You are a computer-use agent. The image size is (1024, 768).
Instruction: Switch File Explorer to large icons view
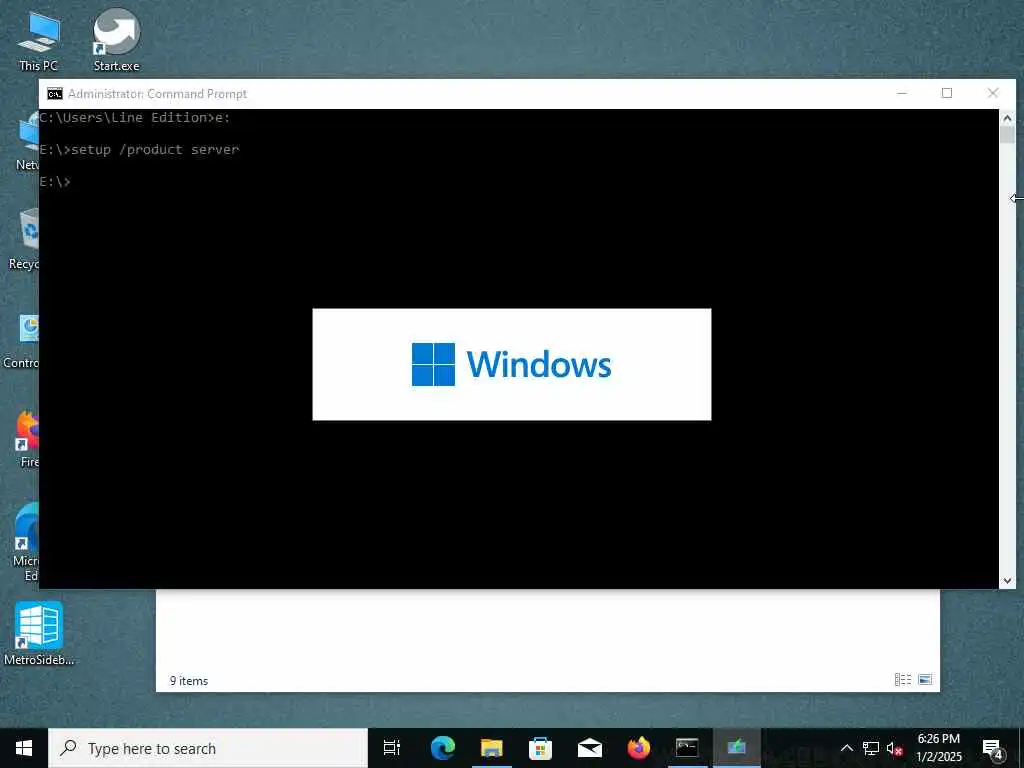pos(925,680)
